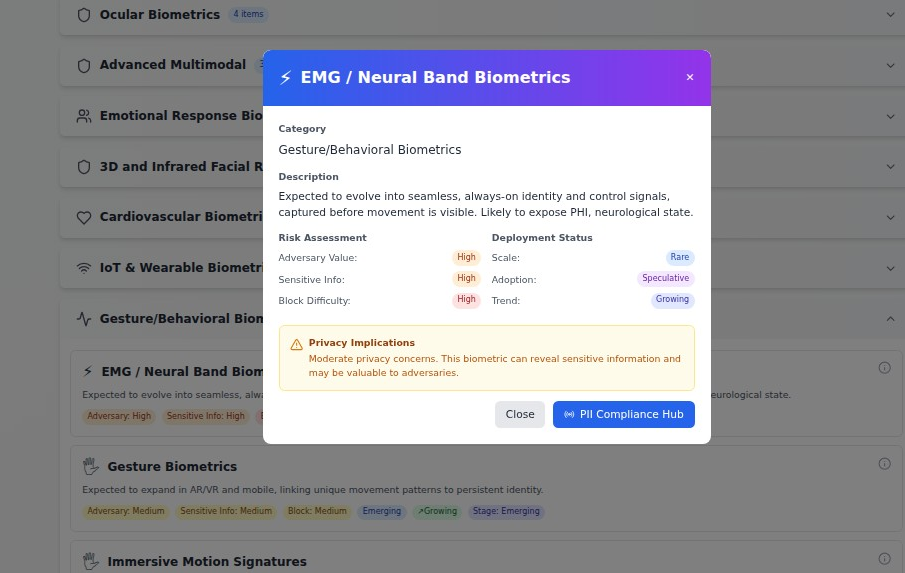Click the shield icon beside Ocular Biometrics
This screenshot has height=573, width=905.
tap(84, 15)
